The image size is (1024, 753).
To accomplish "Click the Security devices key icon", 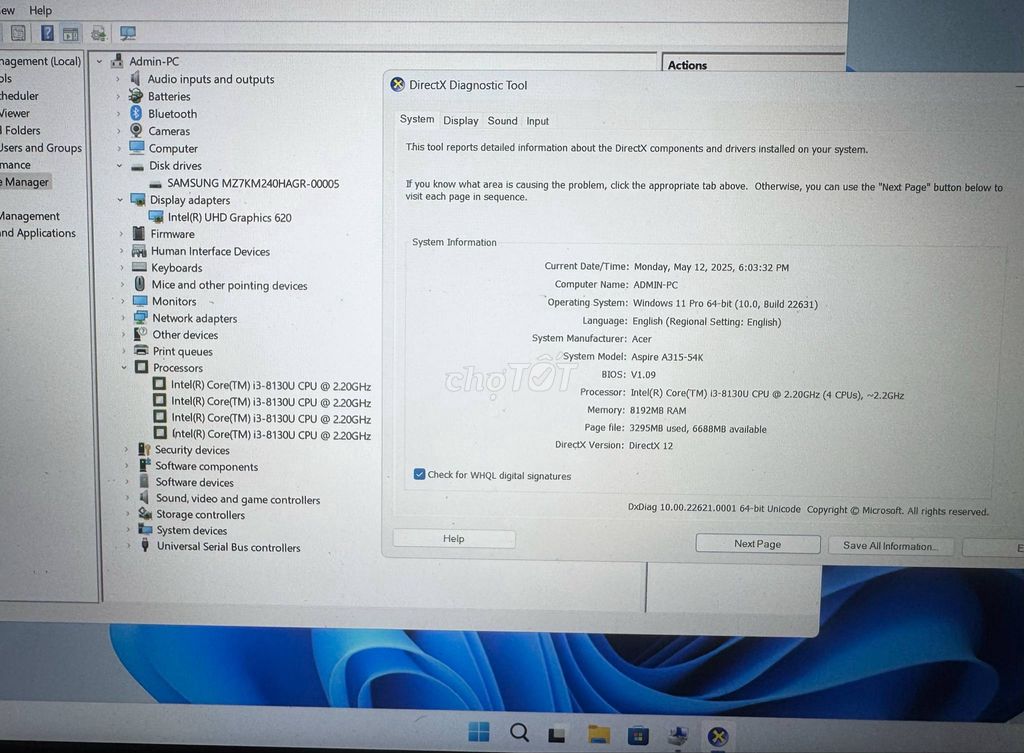I will (x=144, y=449).
